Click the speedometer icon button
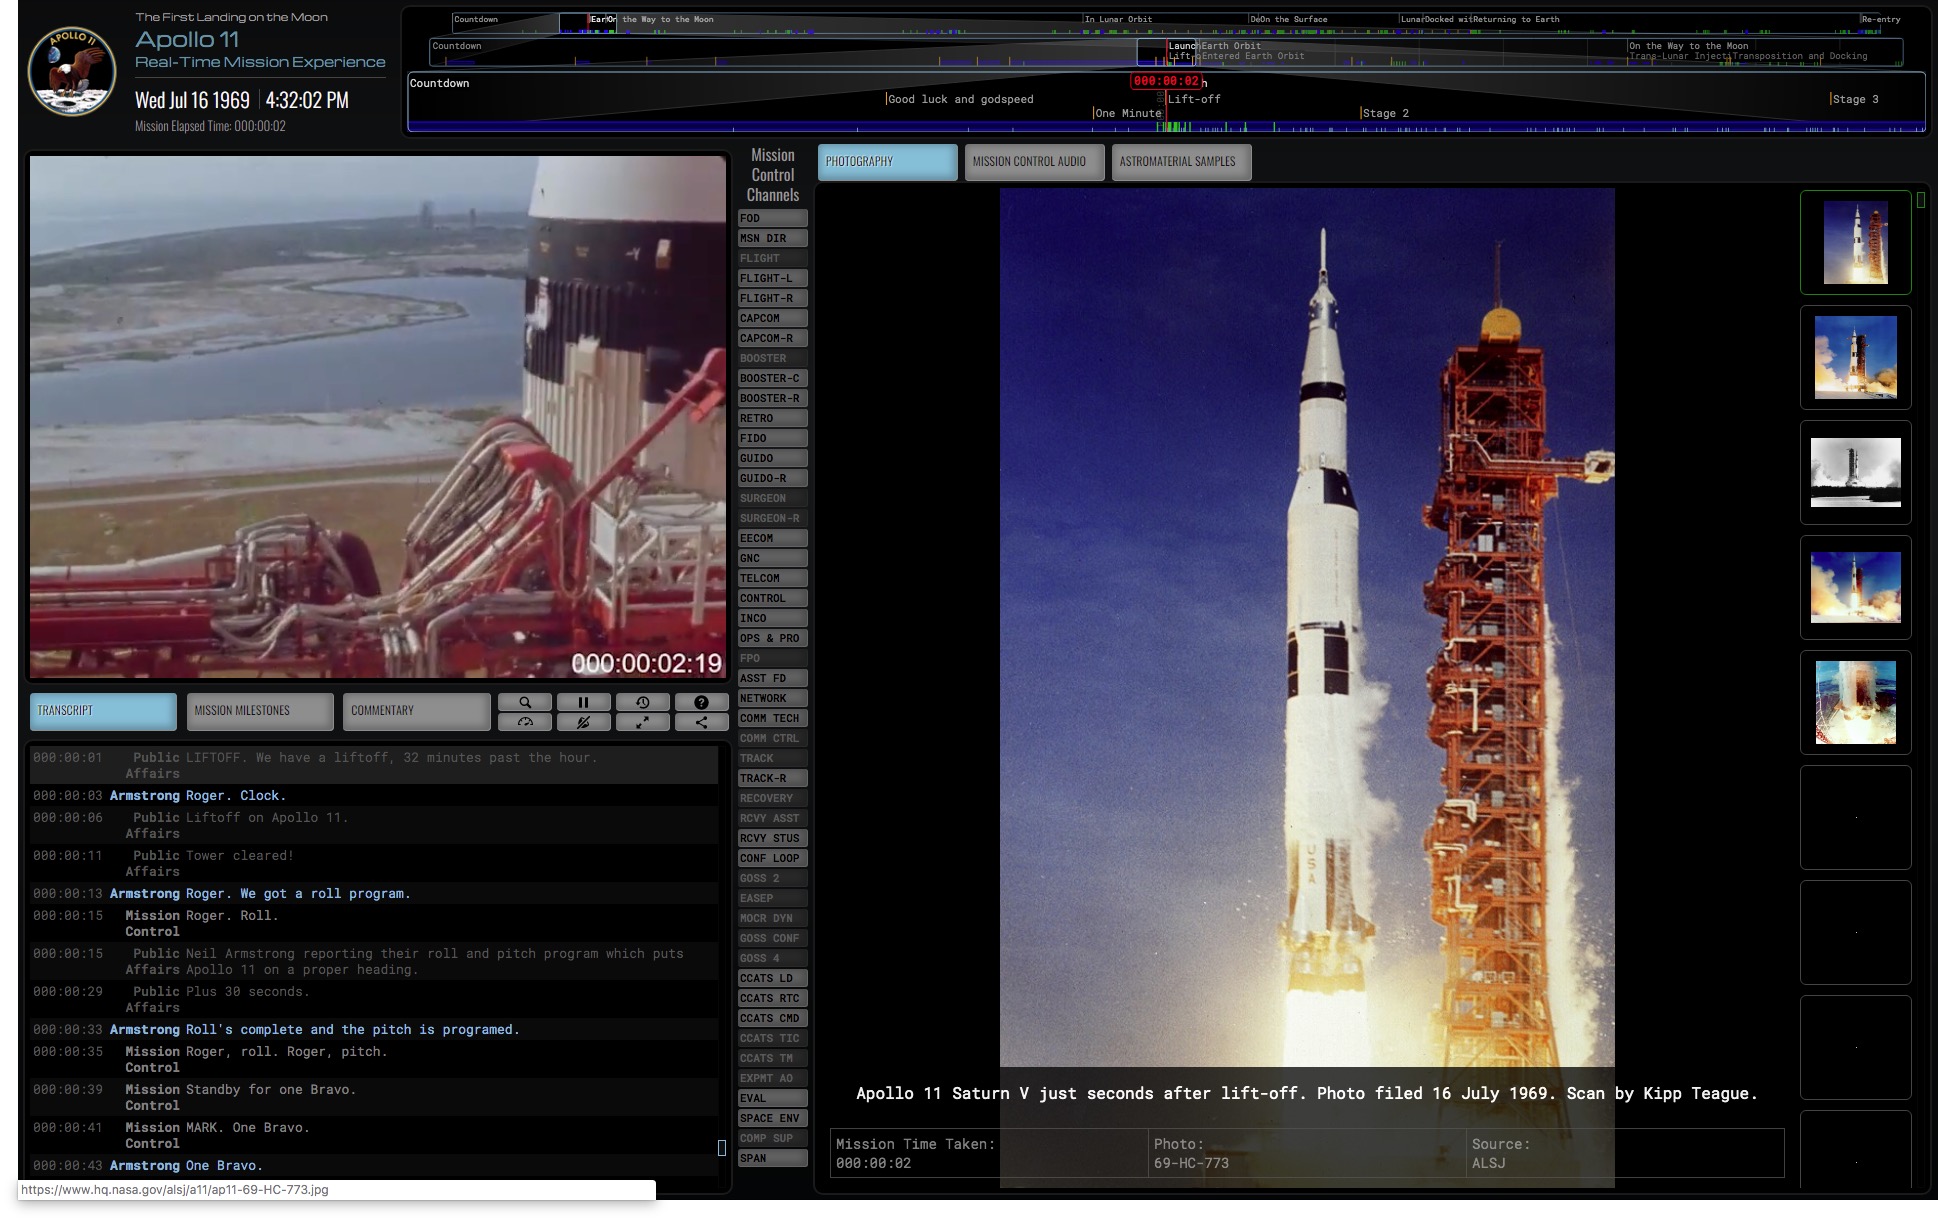 tap(525, 722)
